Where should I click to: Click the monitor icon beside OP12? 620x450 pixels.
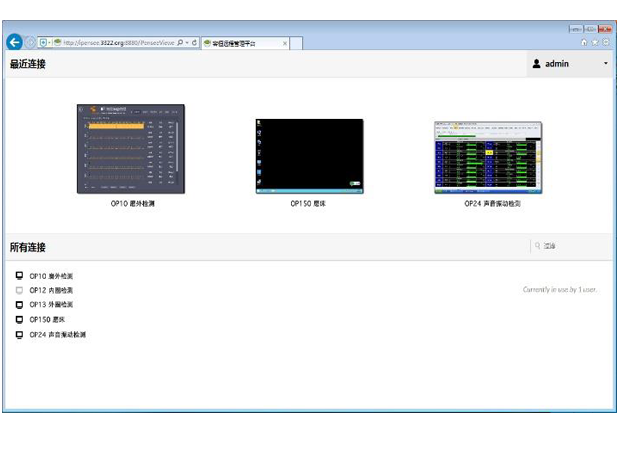tap(19, 290)
